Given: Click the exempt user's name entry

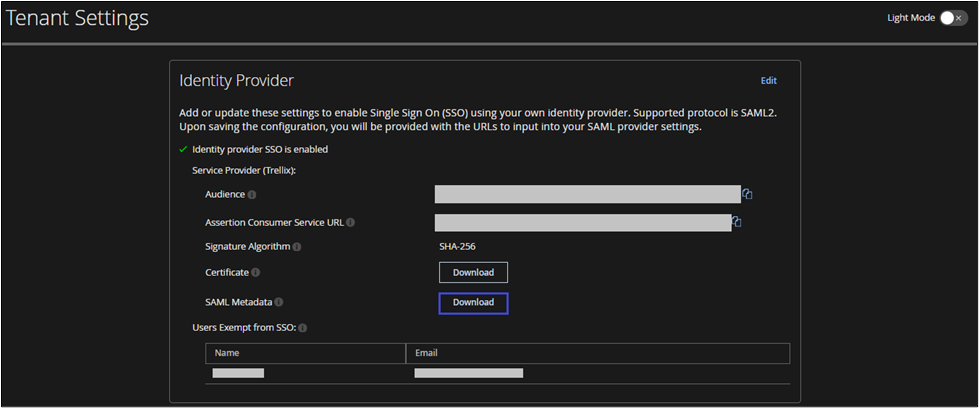Looking at the screenshot, I should coord(238,373).
